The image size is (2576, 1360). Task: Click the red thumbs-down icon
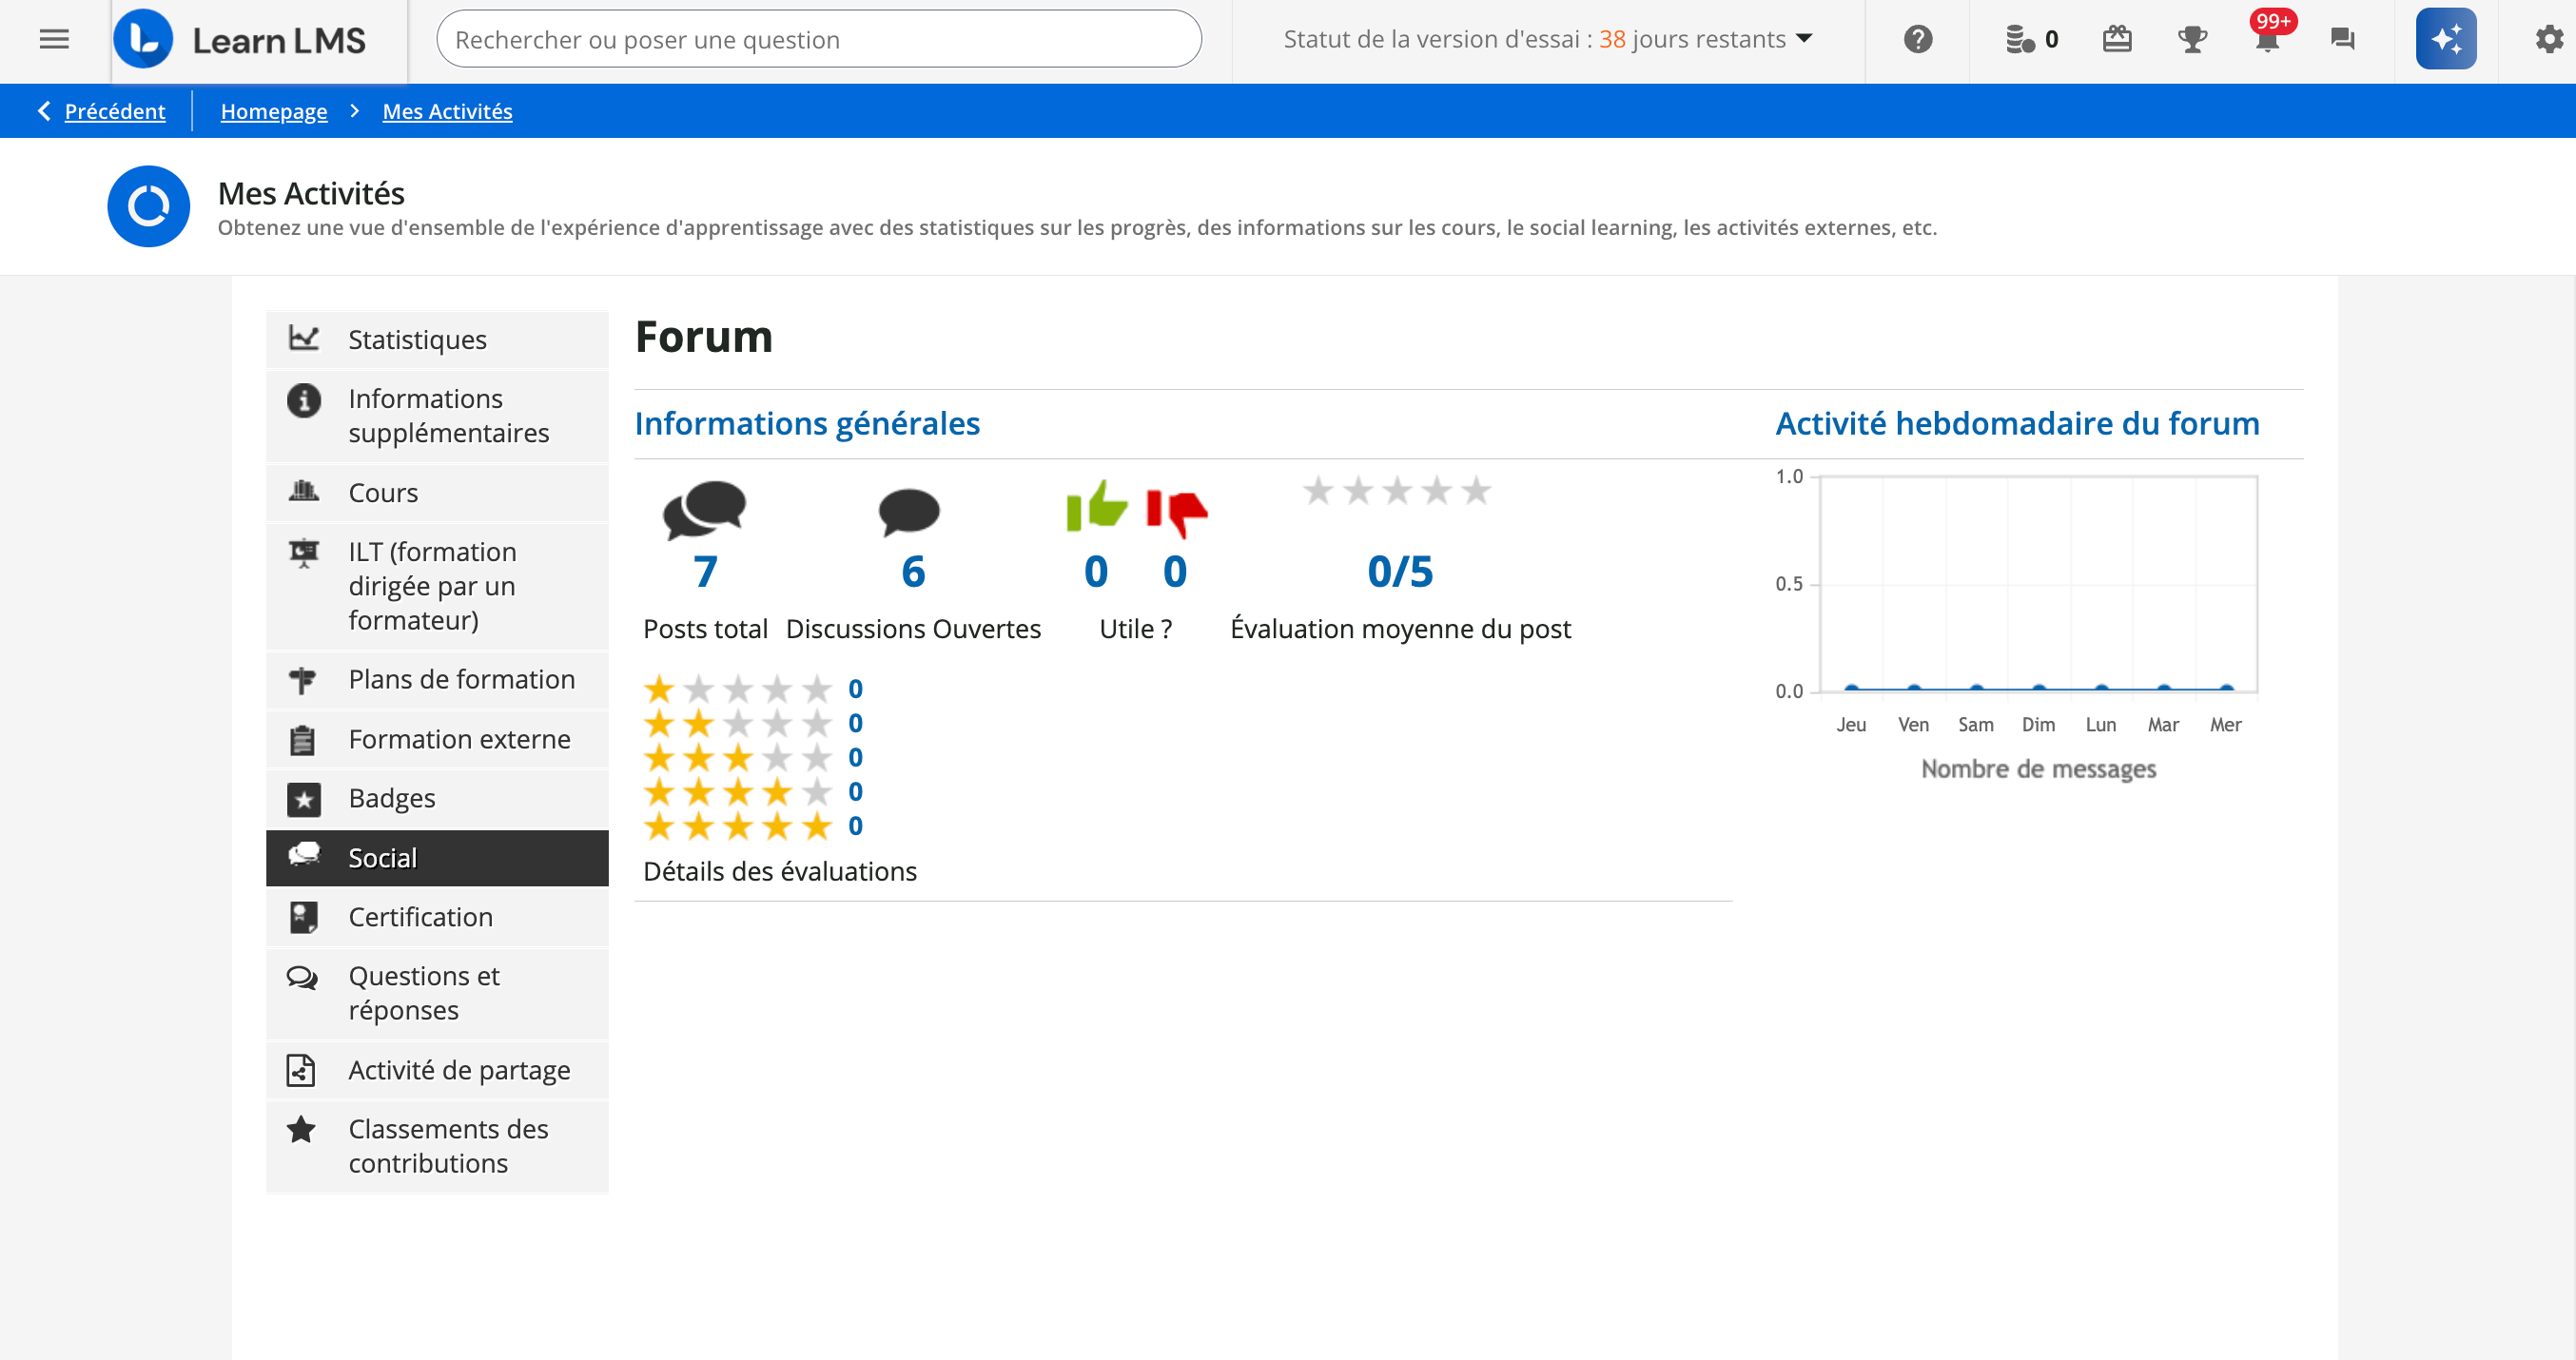coord(1176,511)
